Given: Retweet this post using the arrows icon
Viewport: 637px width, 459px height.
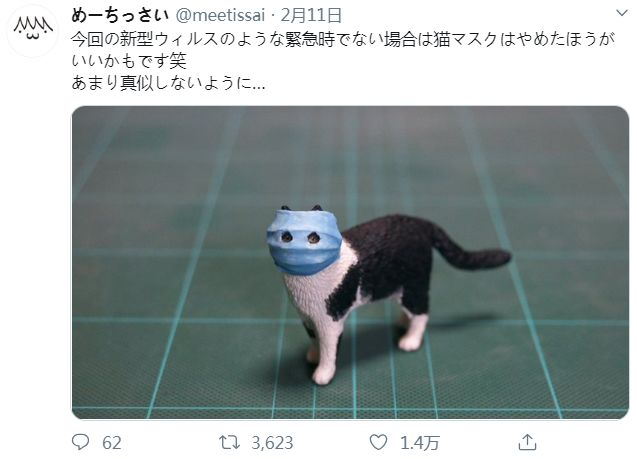Looking at the screenshot, I should click(x=229, y=442).
